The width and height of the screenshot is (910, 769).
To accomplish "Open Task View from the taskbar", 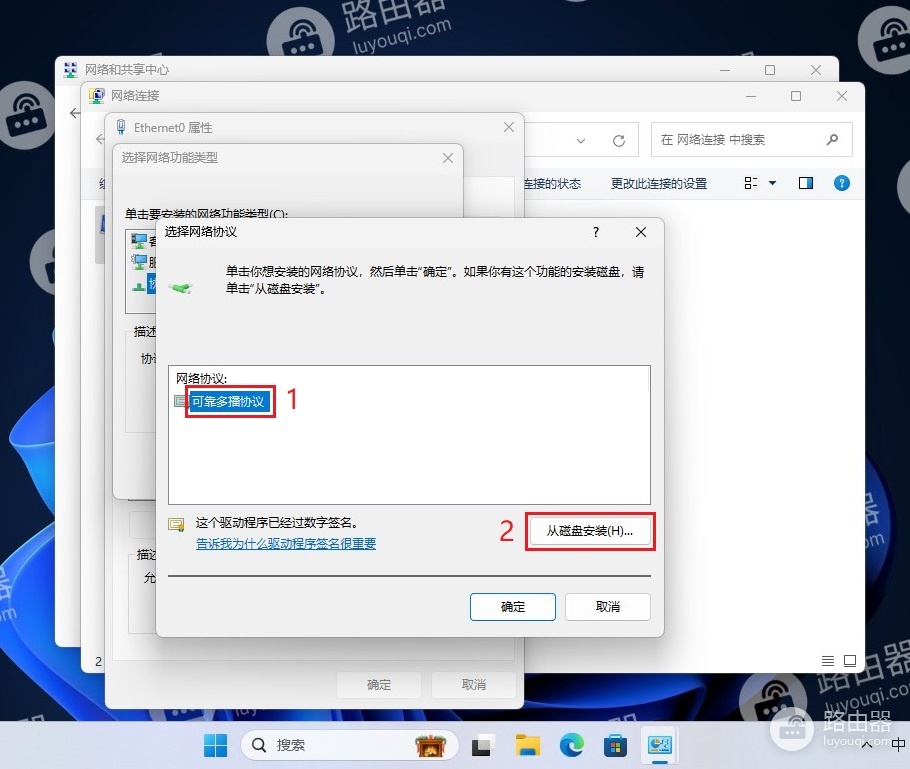I will click(482, 745).
